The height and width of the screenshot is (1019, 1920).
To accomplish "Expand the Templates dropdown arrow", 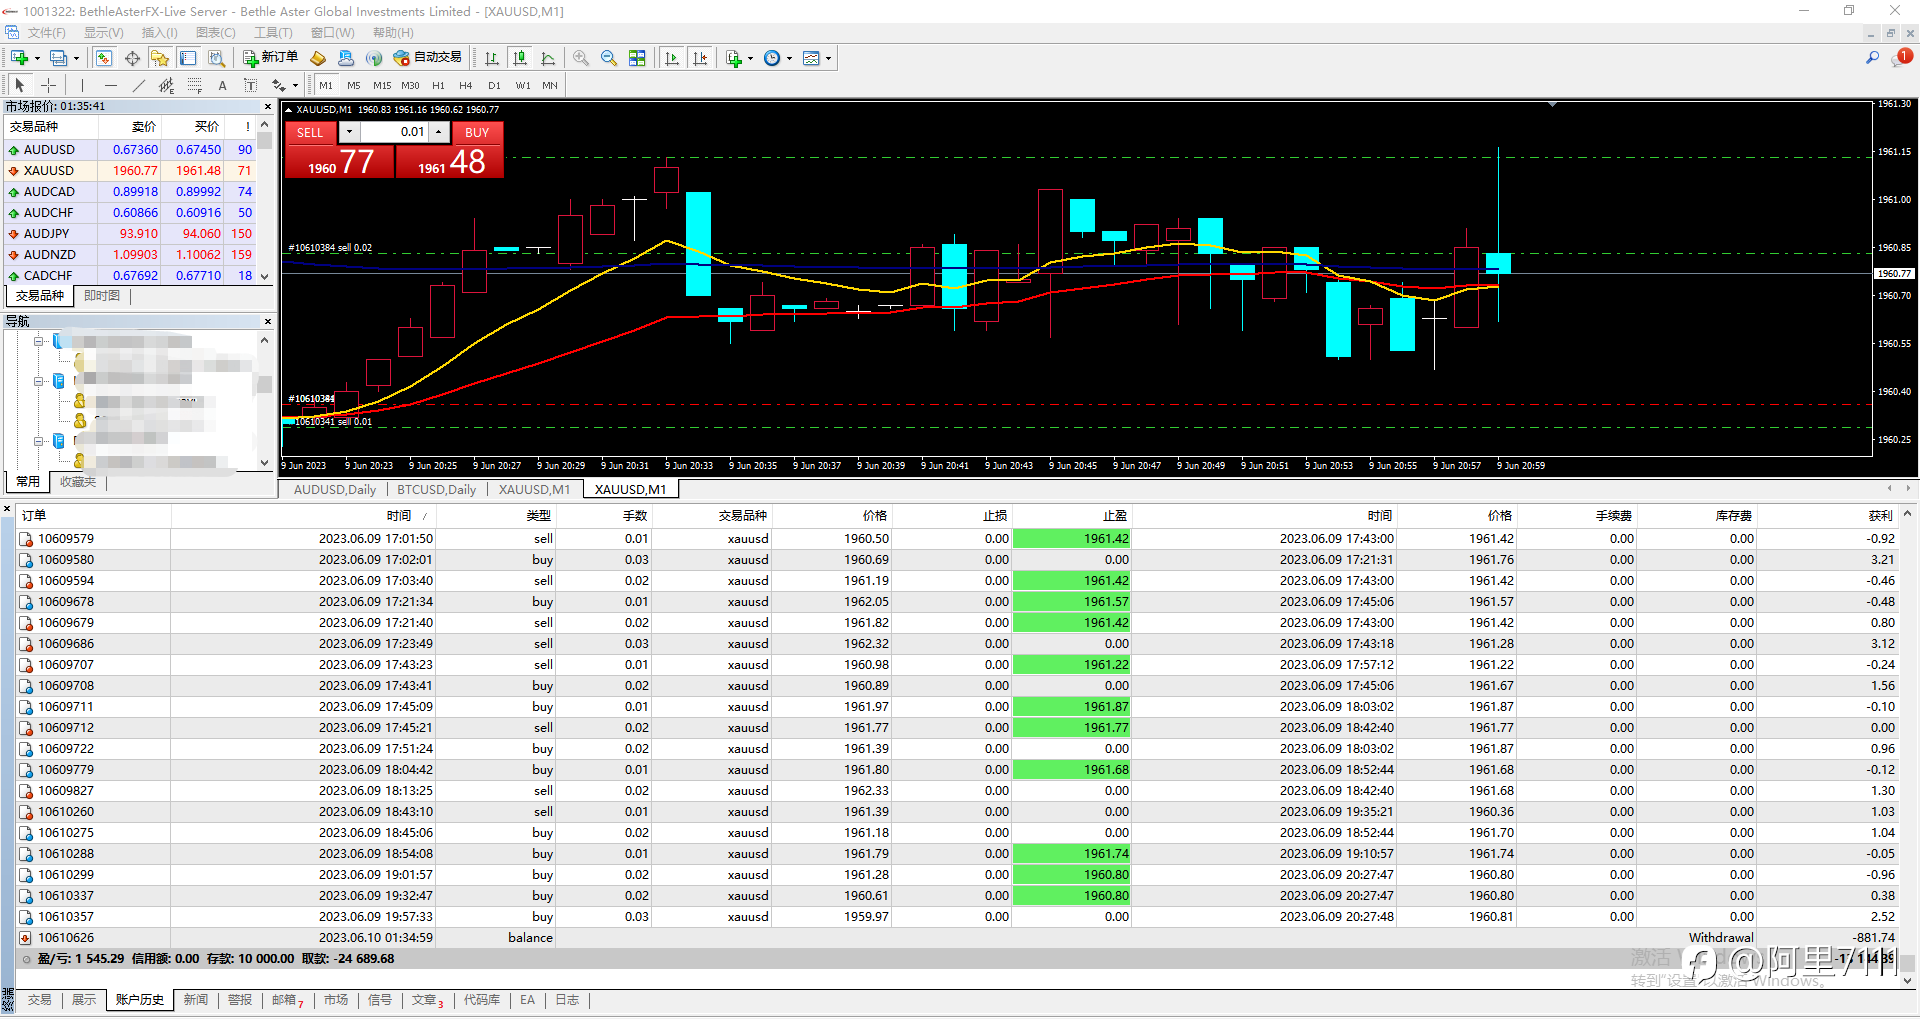I will point(828,58).
